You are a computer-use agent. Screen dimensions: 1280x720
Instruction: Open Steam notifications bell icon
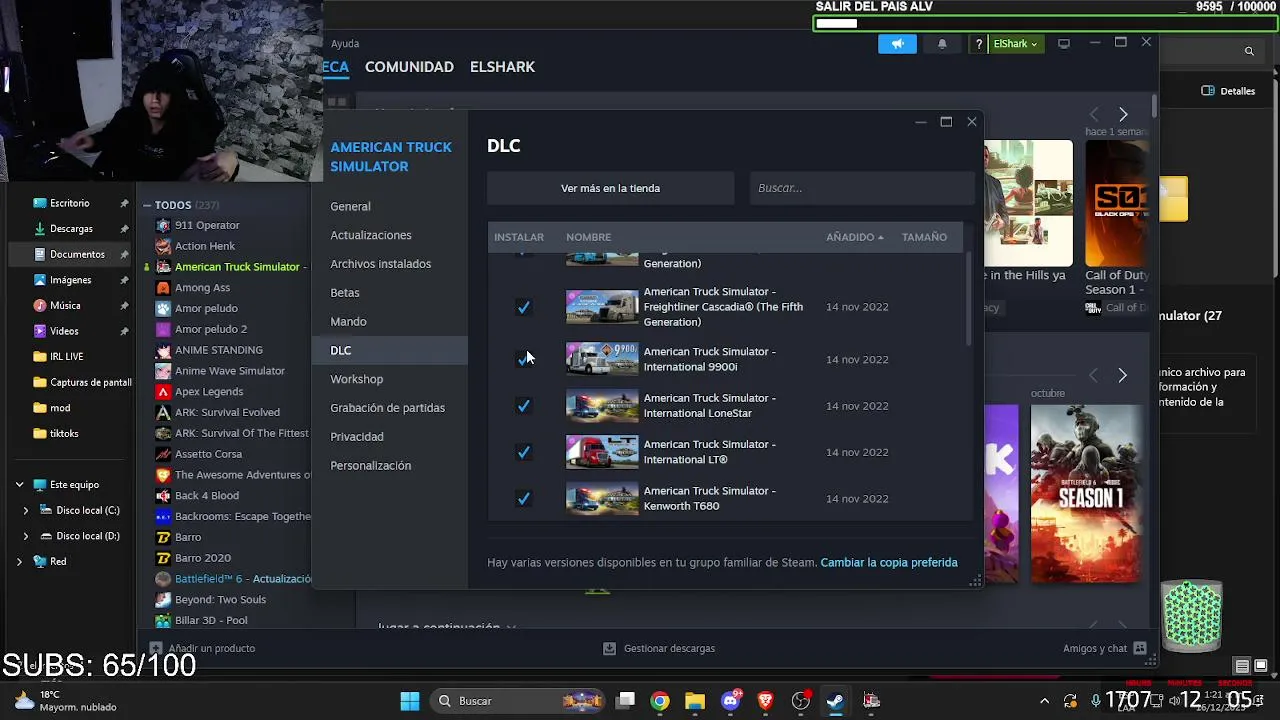tap(942, 44)
